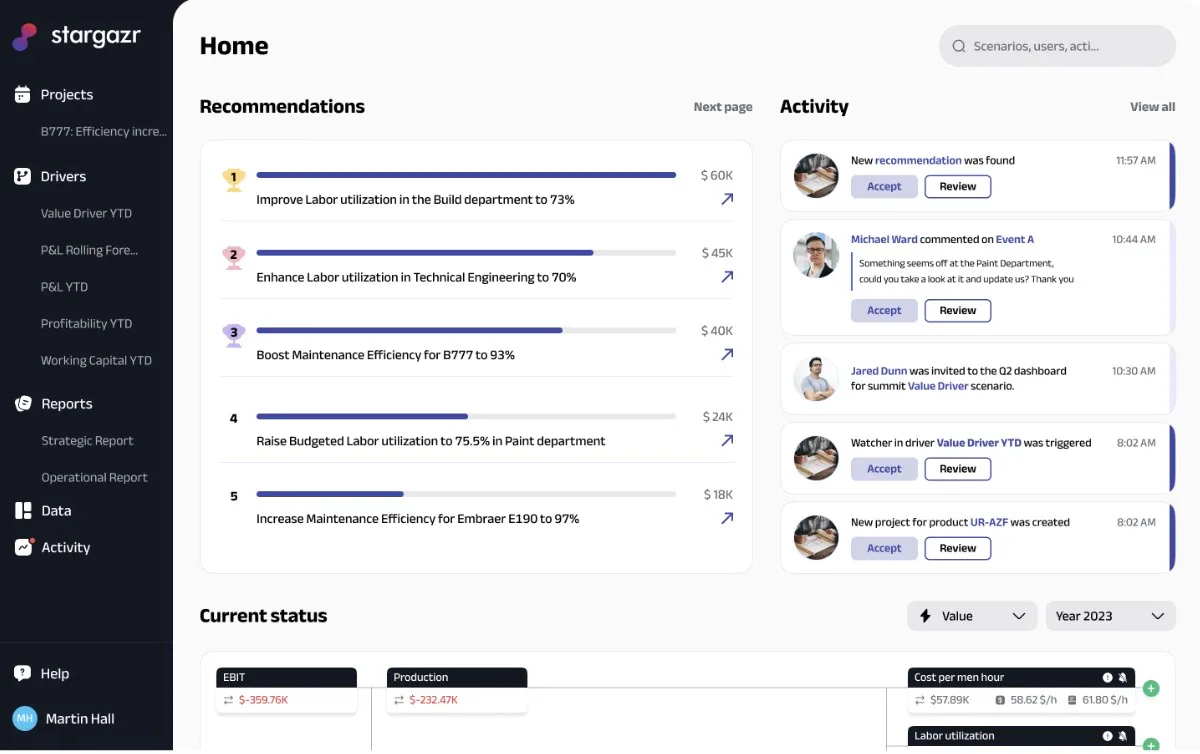The width and height of the screenshot is (1200, 754).
Task: Open Help from the sidebar icon
Action: point(22,673)
